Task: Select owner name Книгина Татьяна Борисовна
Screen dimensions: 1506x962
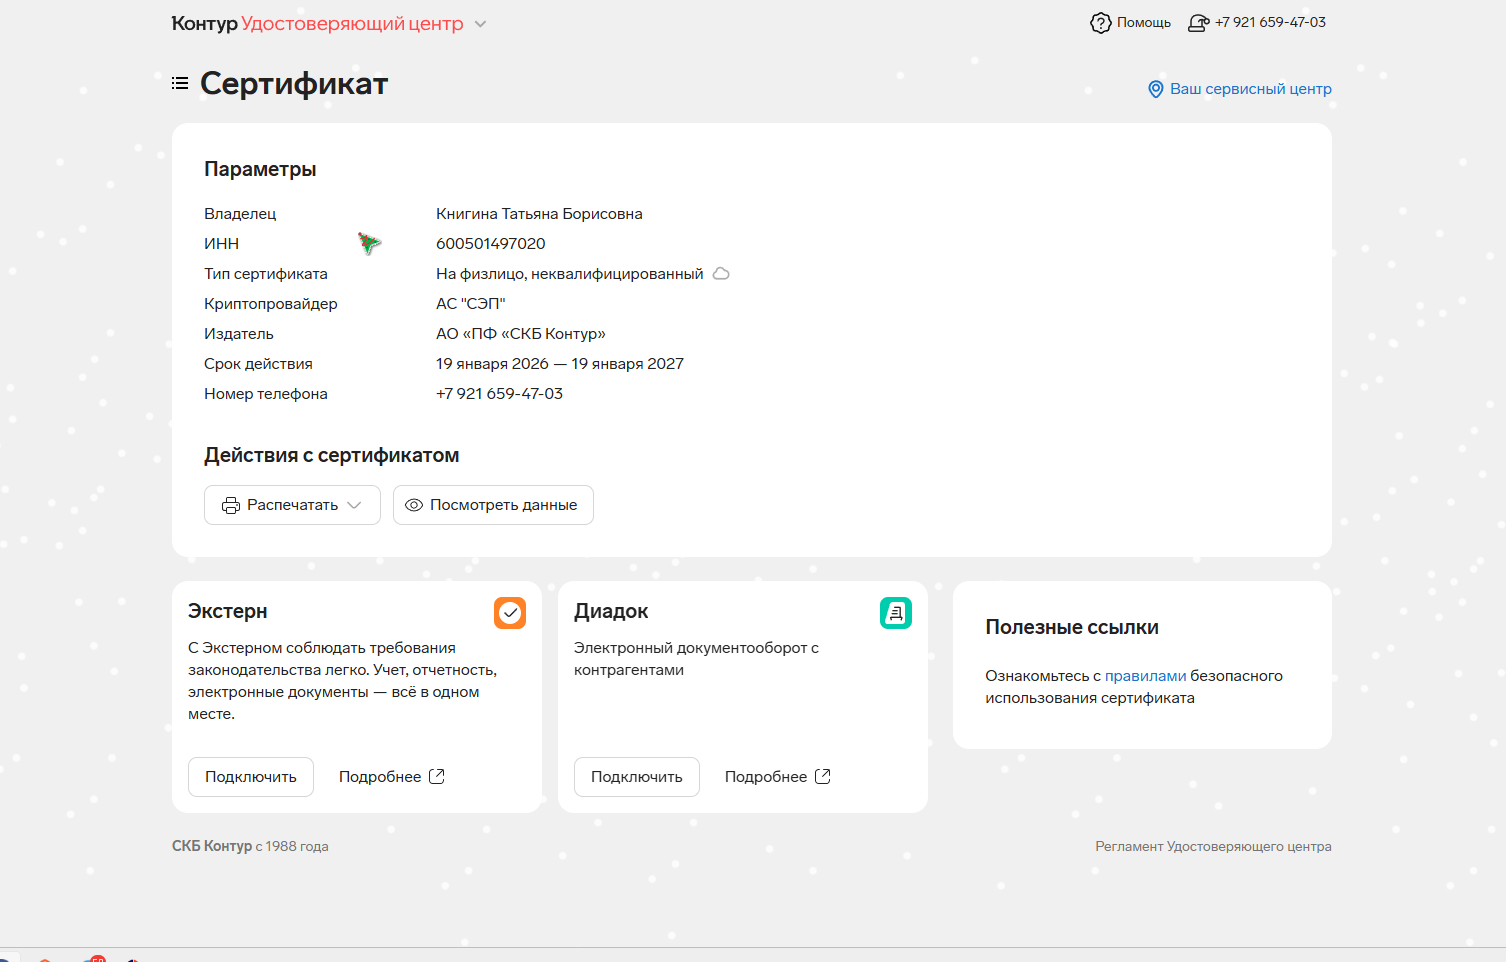Action: [539, 214]
